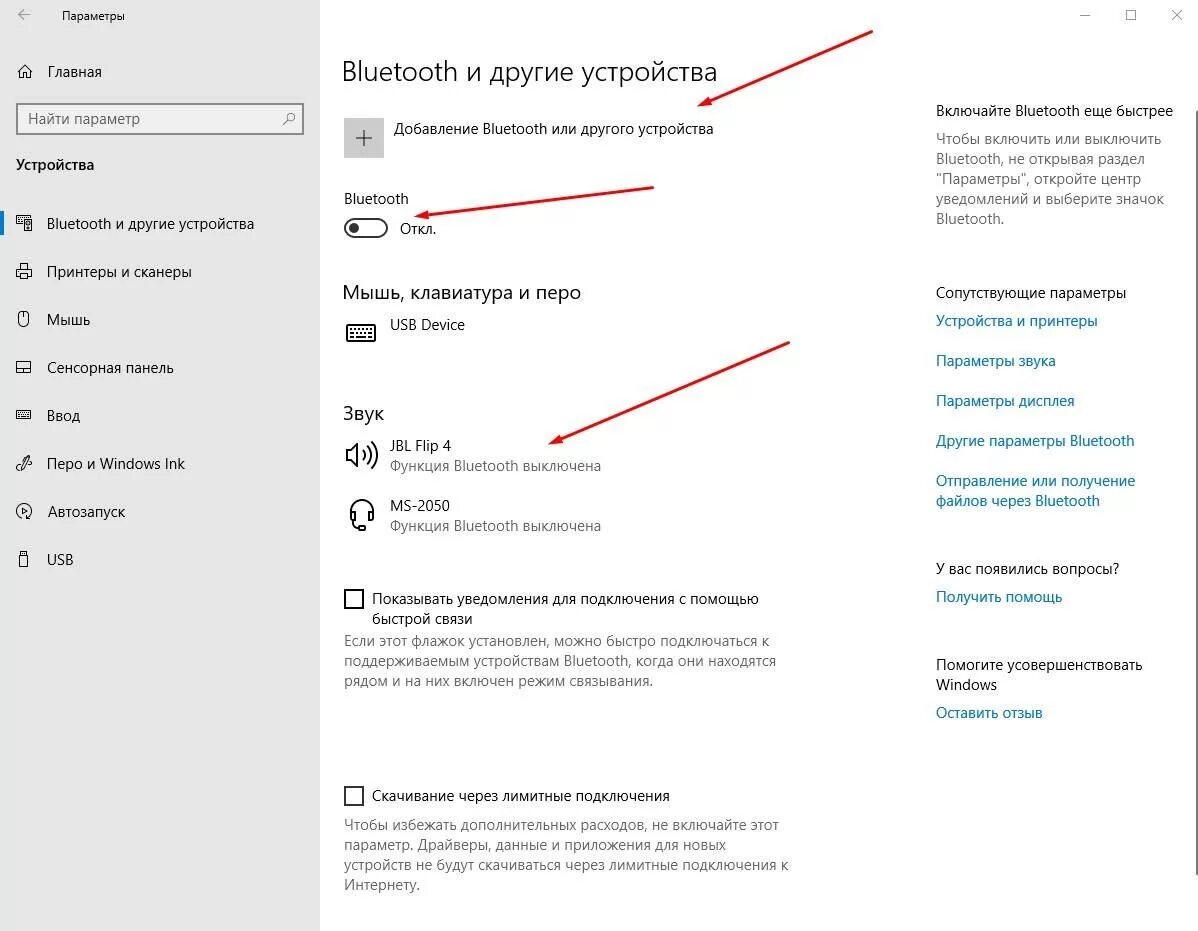Turn on the Bluetooth toggle switch
This screenshot has height=931, width=1198.
366,228
